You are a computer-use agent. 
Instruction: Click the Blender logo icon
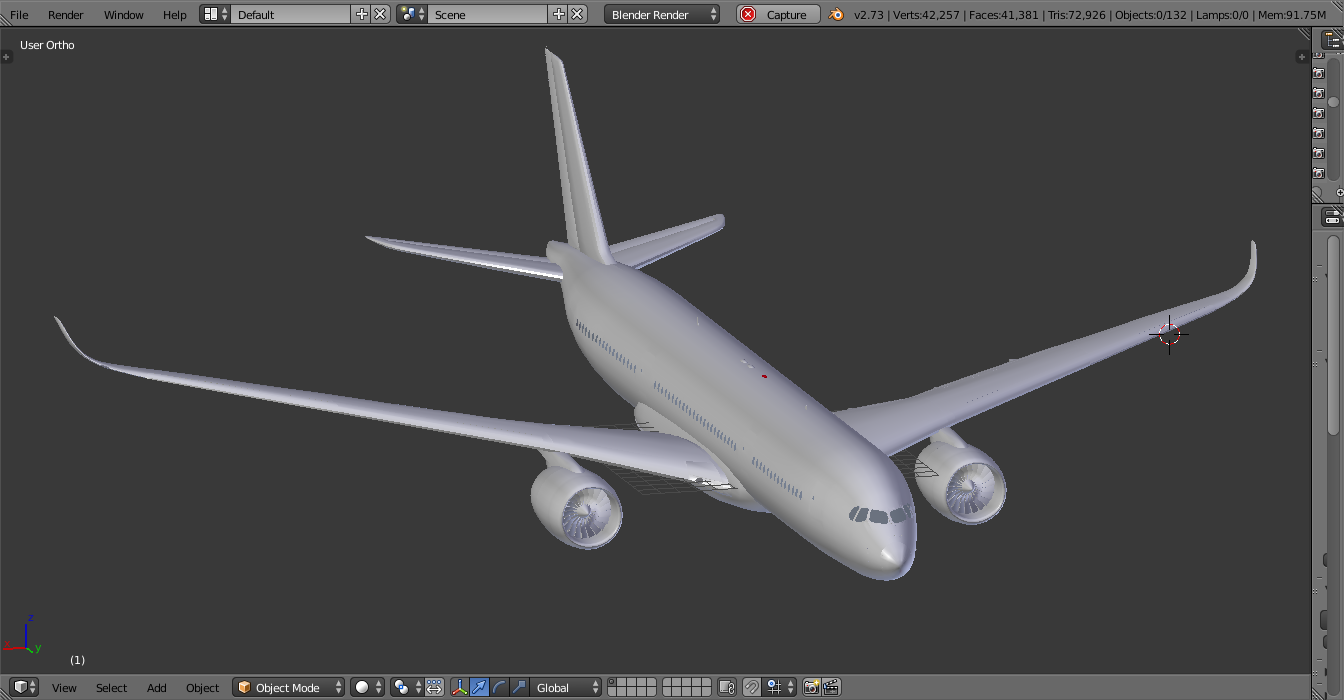click(836, 14)
